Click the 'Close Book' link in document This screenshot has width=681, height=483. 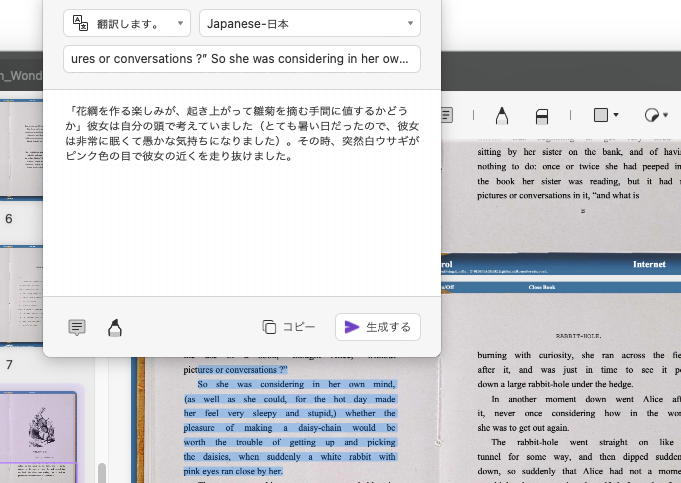click(542, 287)
